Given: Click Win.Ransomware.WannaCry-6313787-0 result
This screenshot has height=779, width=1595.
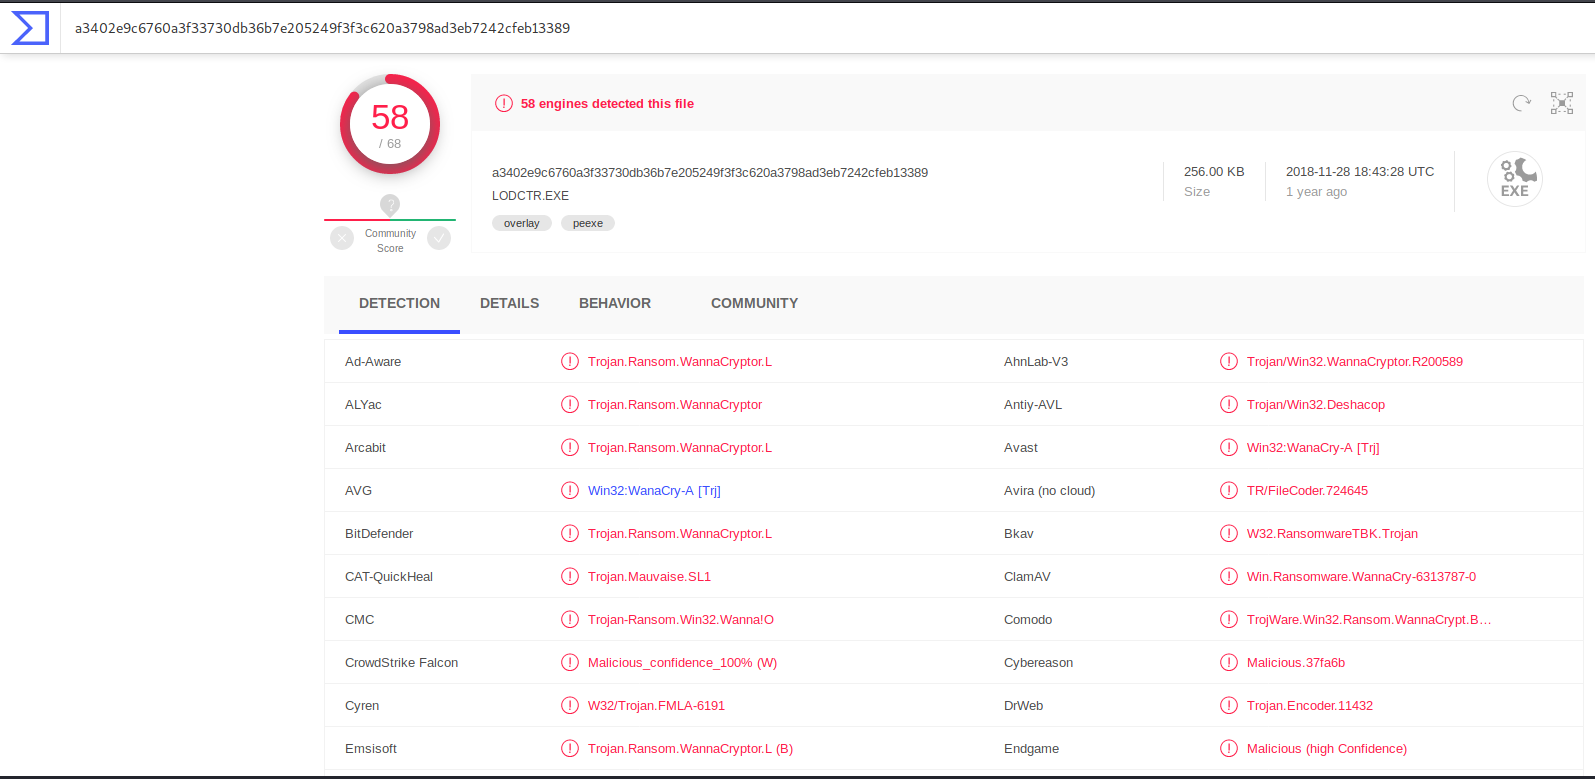Looking at the screenshot, I should click(1361, 576).
